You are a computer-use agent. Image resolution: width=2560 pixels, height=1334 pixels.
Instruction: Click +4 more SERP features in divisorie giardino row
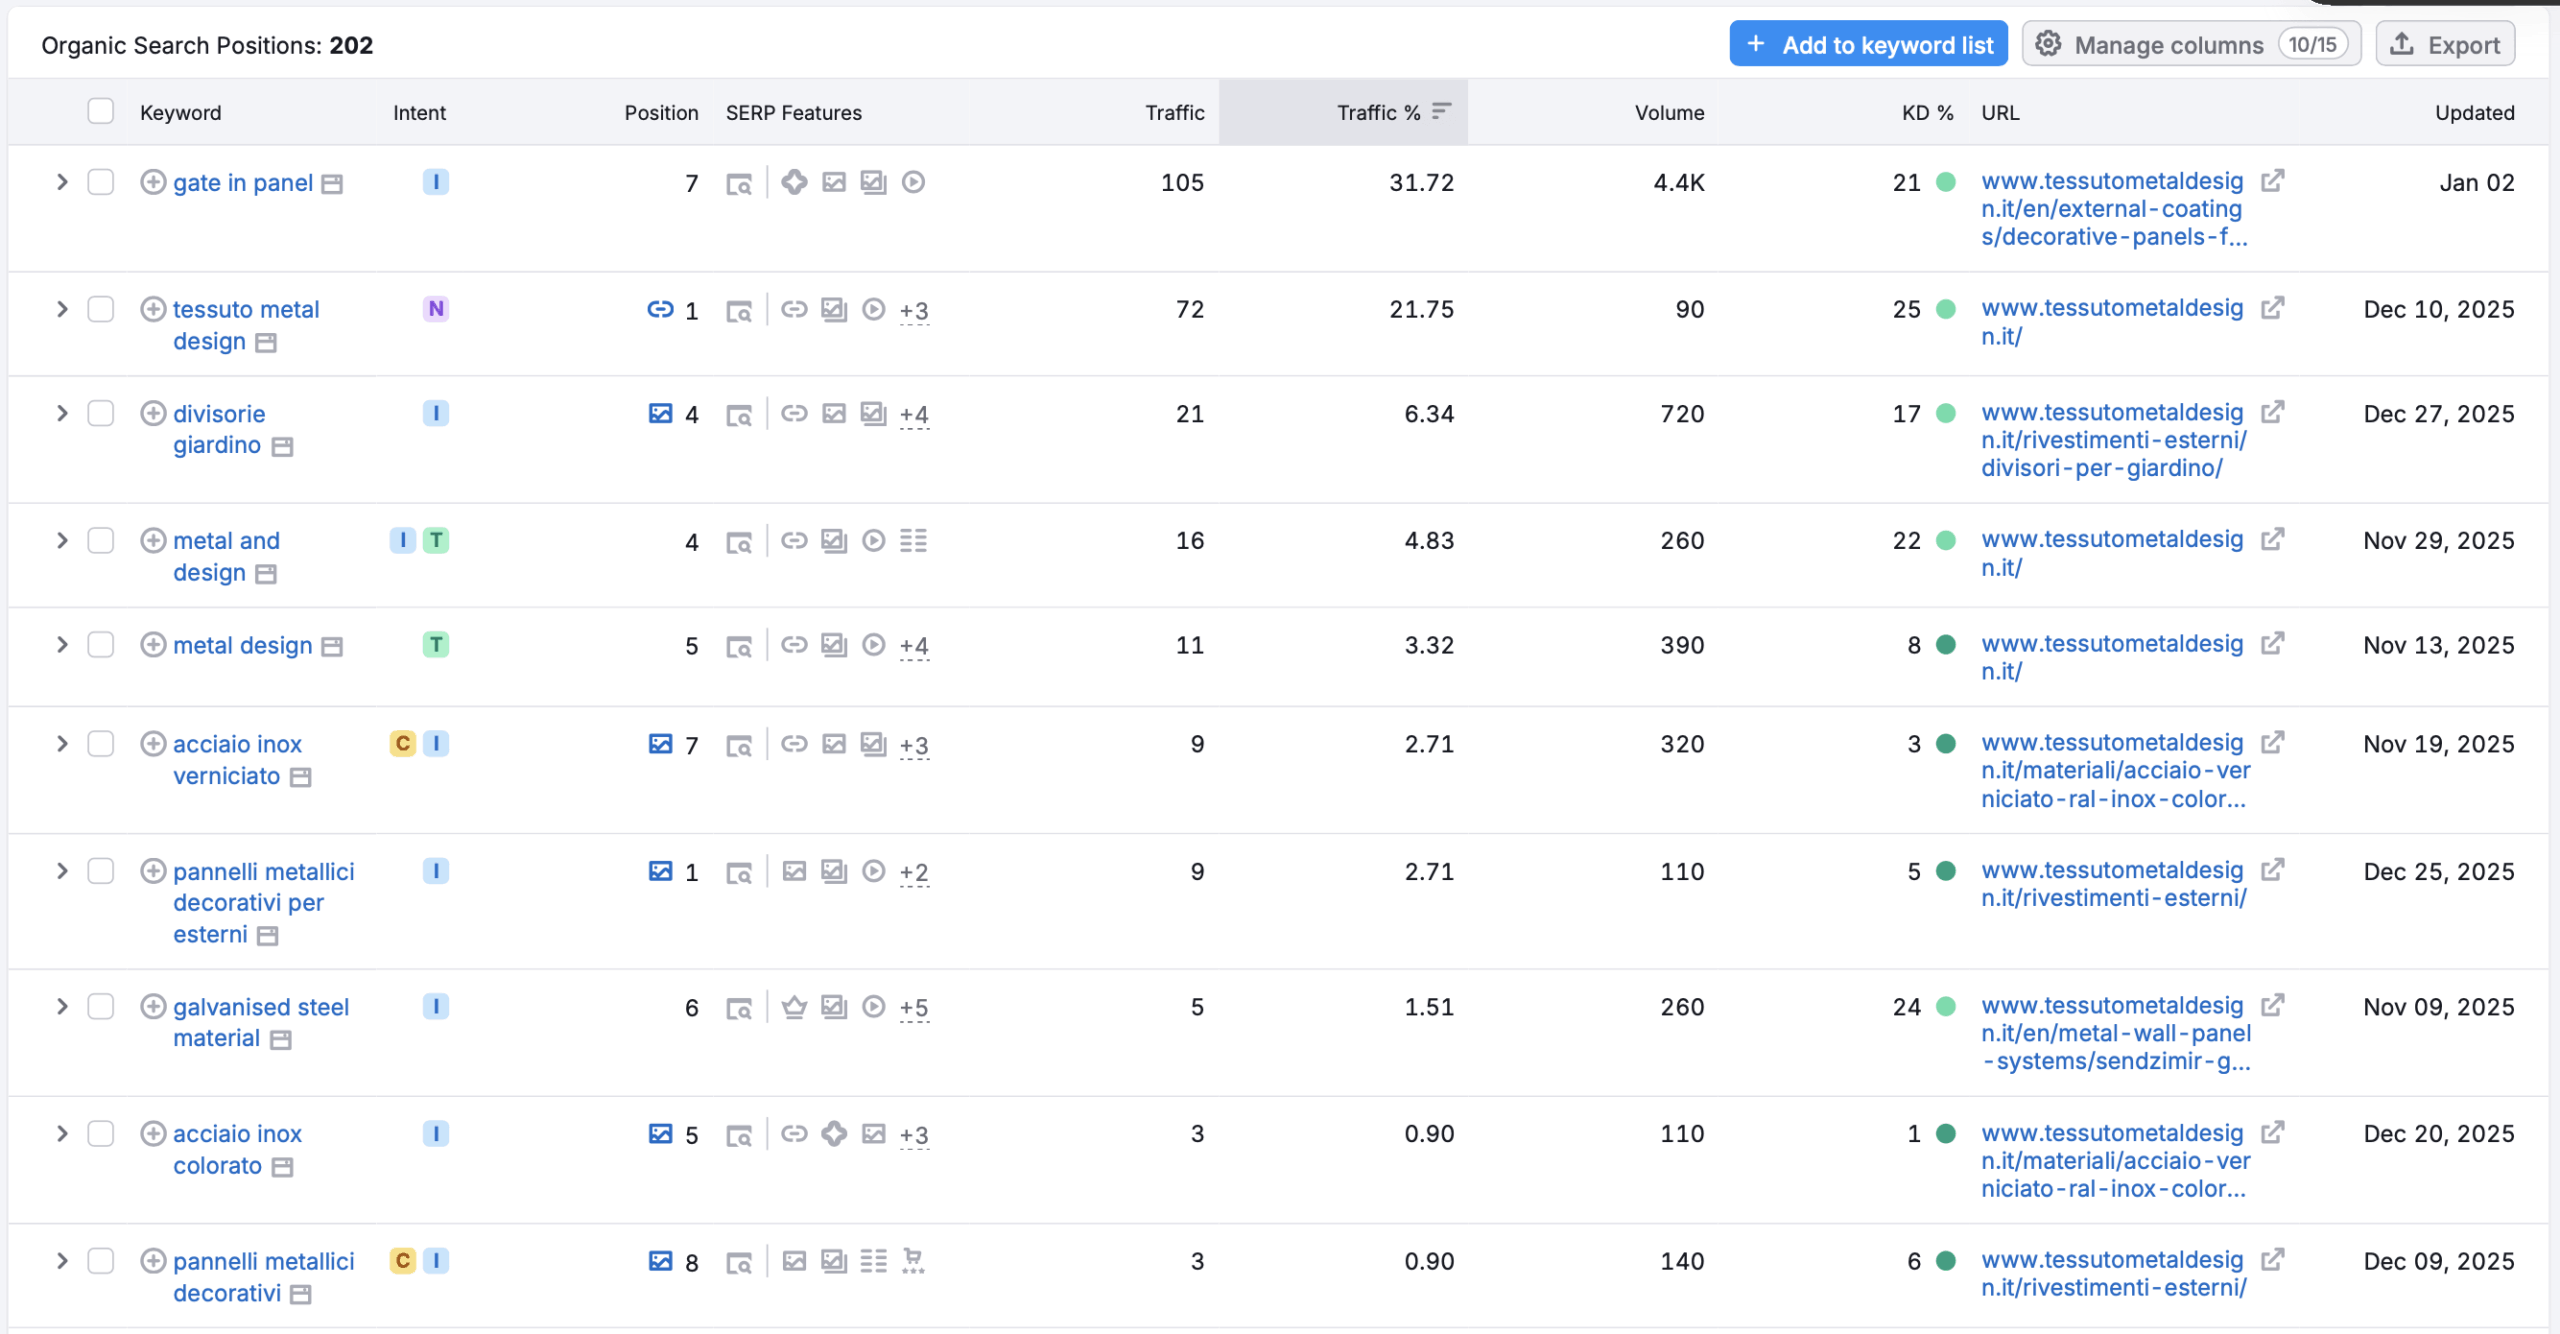[913, 415]
